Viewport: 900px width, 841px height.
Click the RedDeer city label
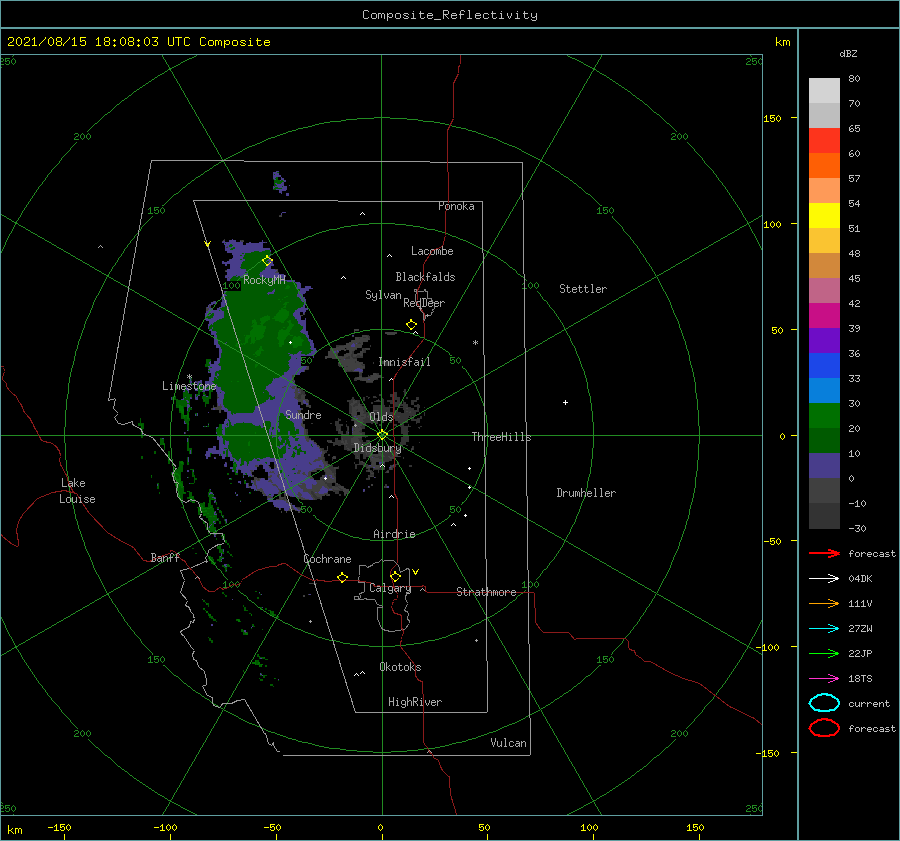424,303
